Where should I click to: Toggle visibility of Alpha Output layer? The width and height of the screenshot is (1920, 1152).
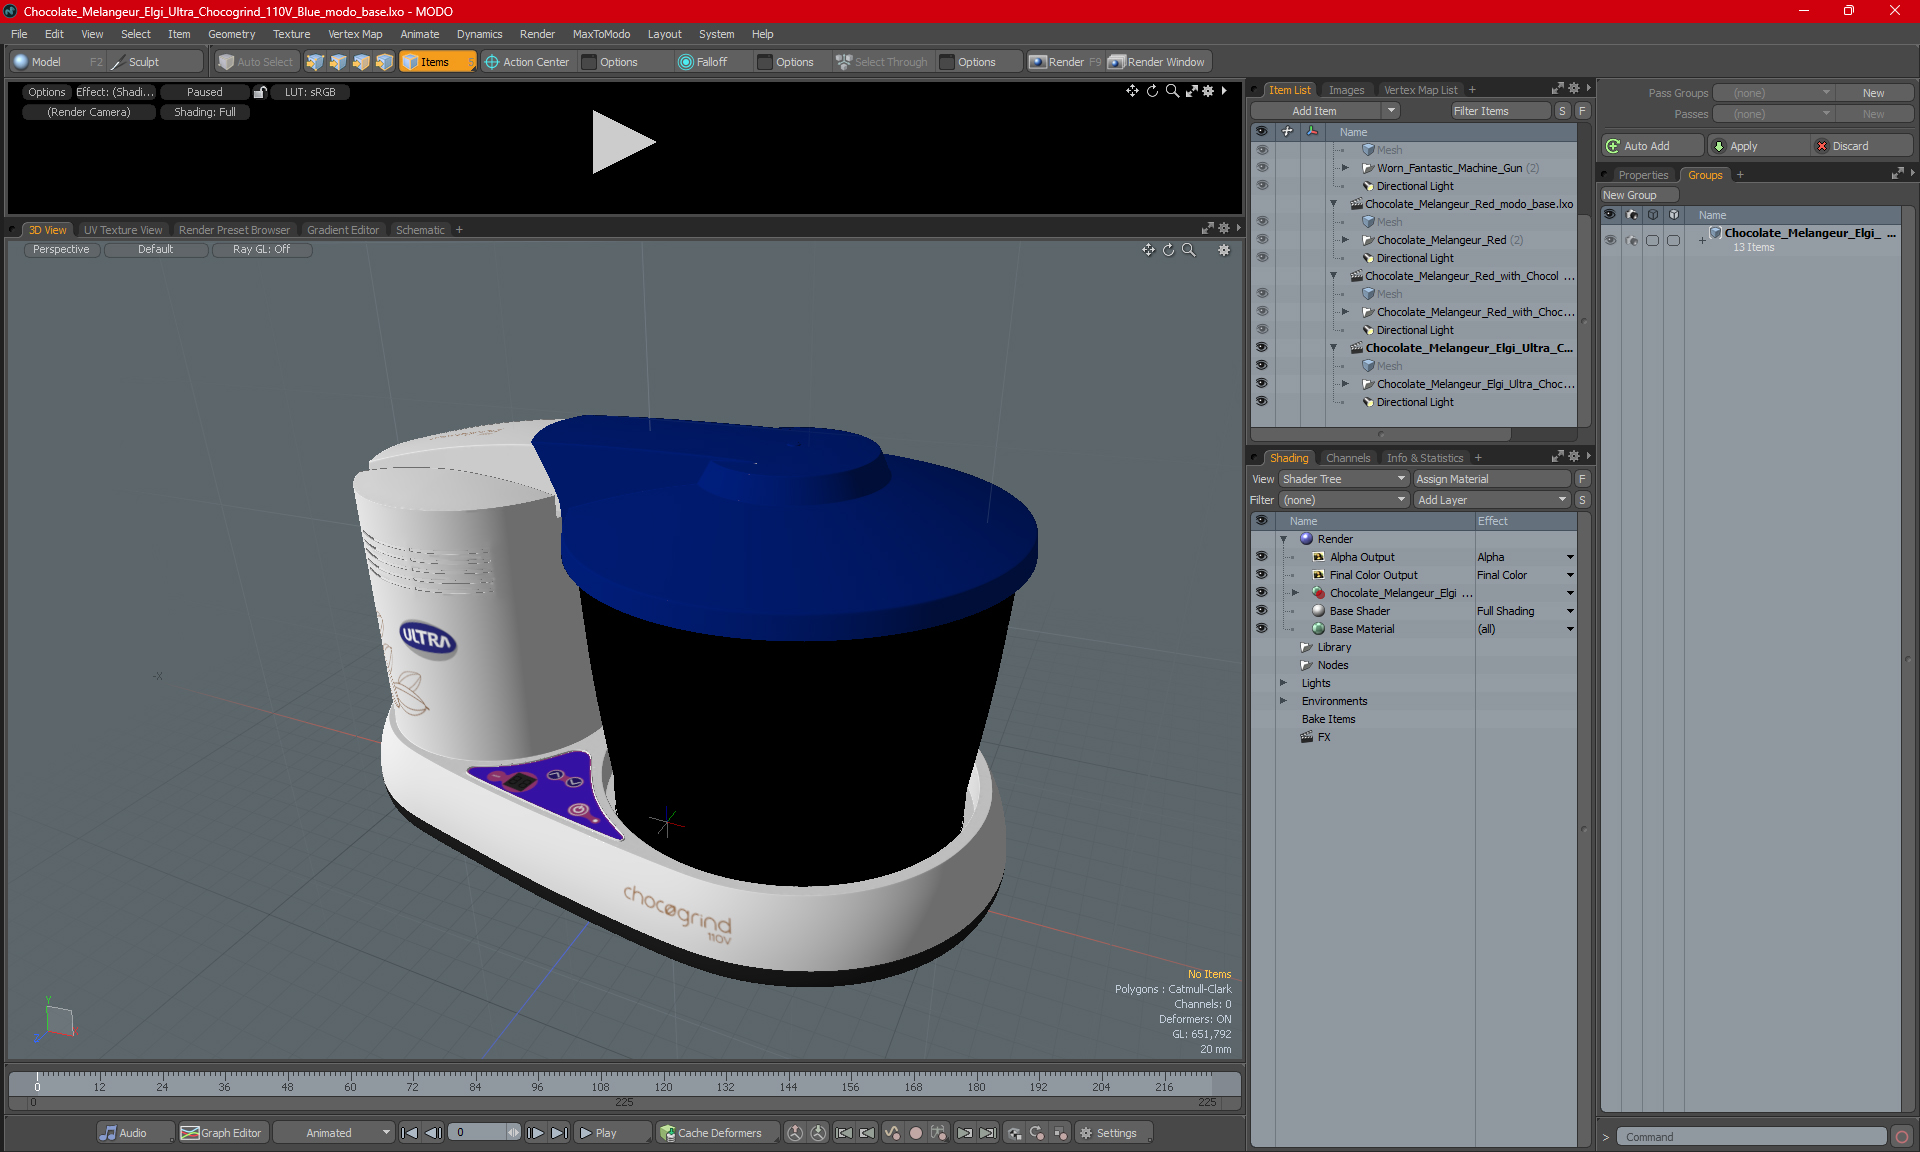[1262, 557]
